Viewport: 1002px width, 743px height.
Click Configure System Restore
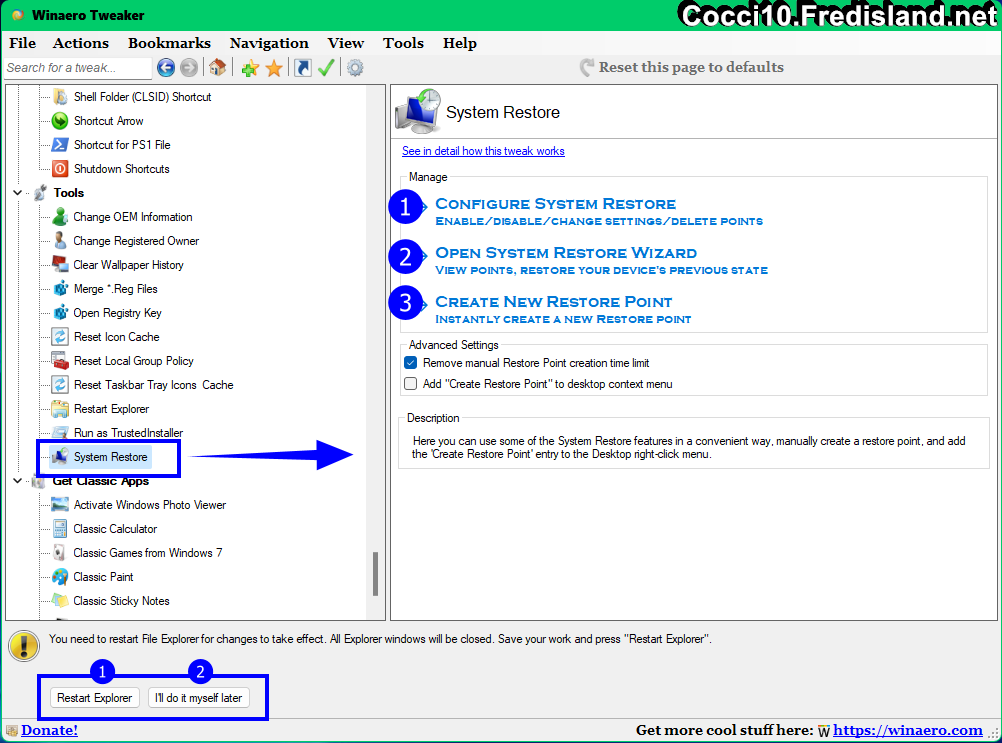555,204
